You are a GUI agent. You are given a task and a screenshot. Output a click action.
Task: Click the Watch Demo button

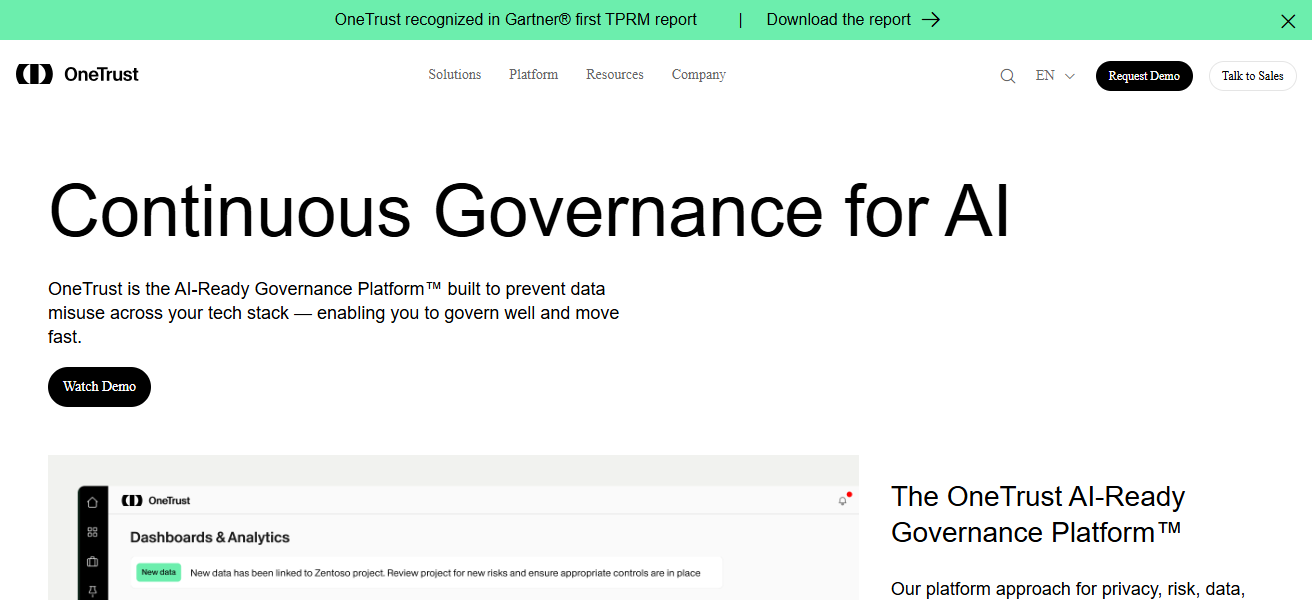(x=99, y=387)
